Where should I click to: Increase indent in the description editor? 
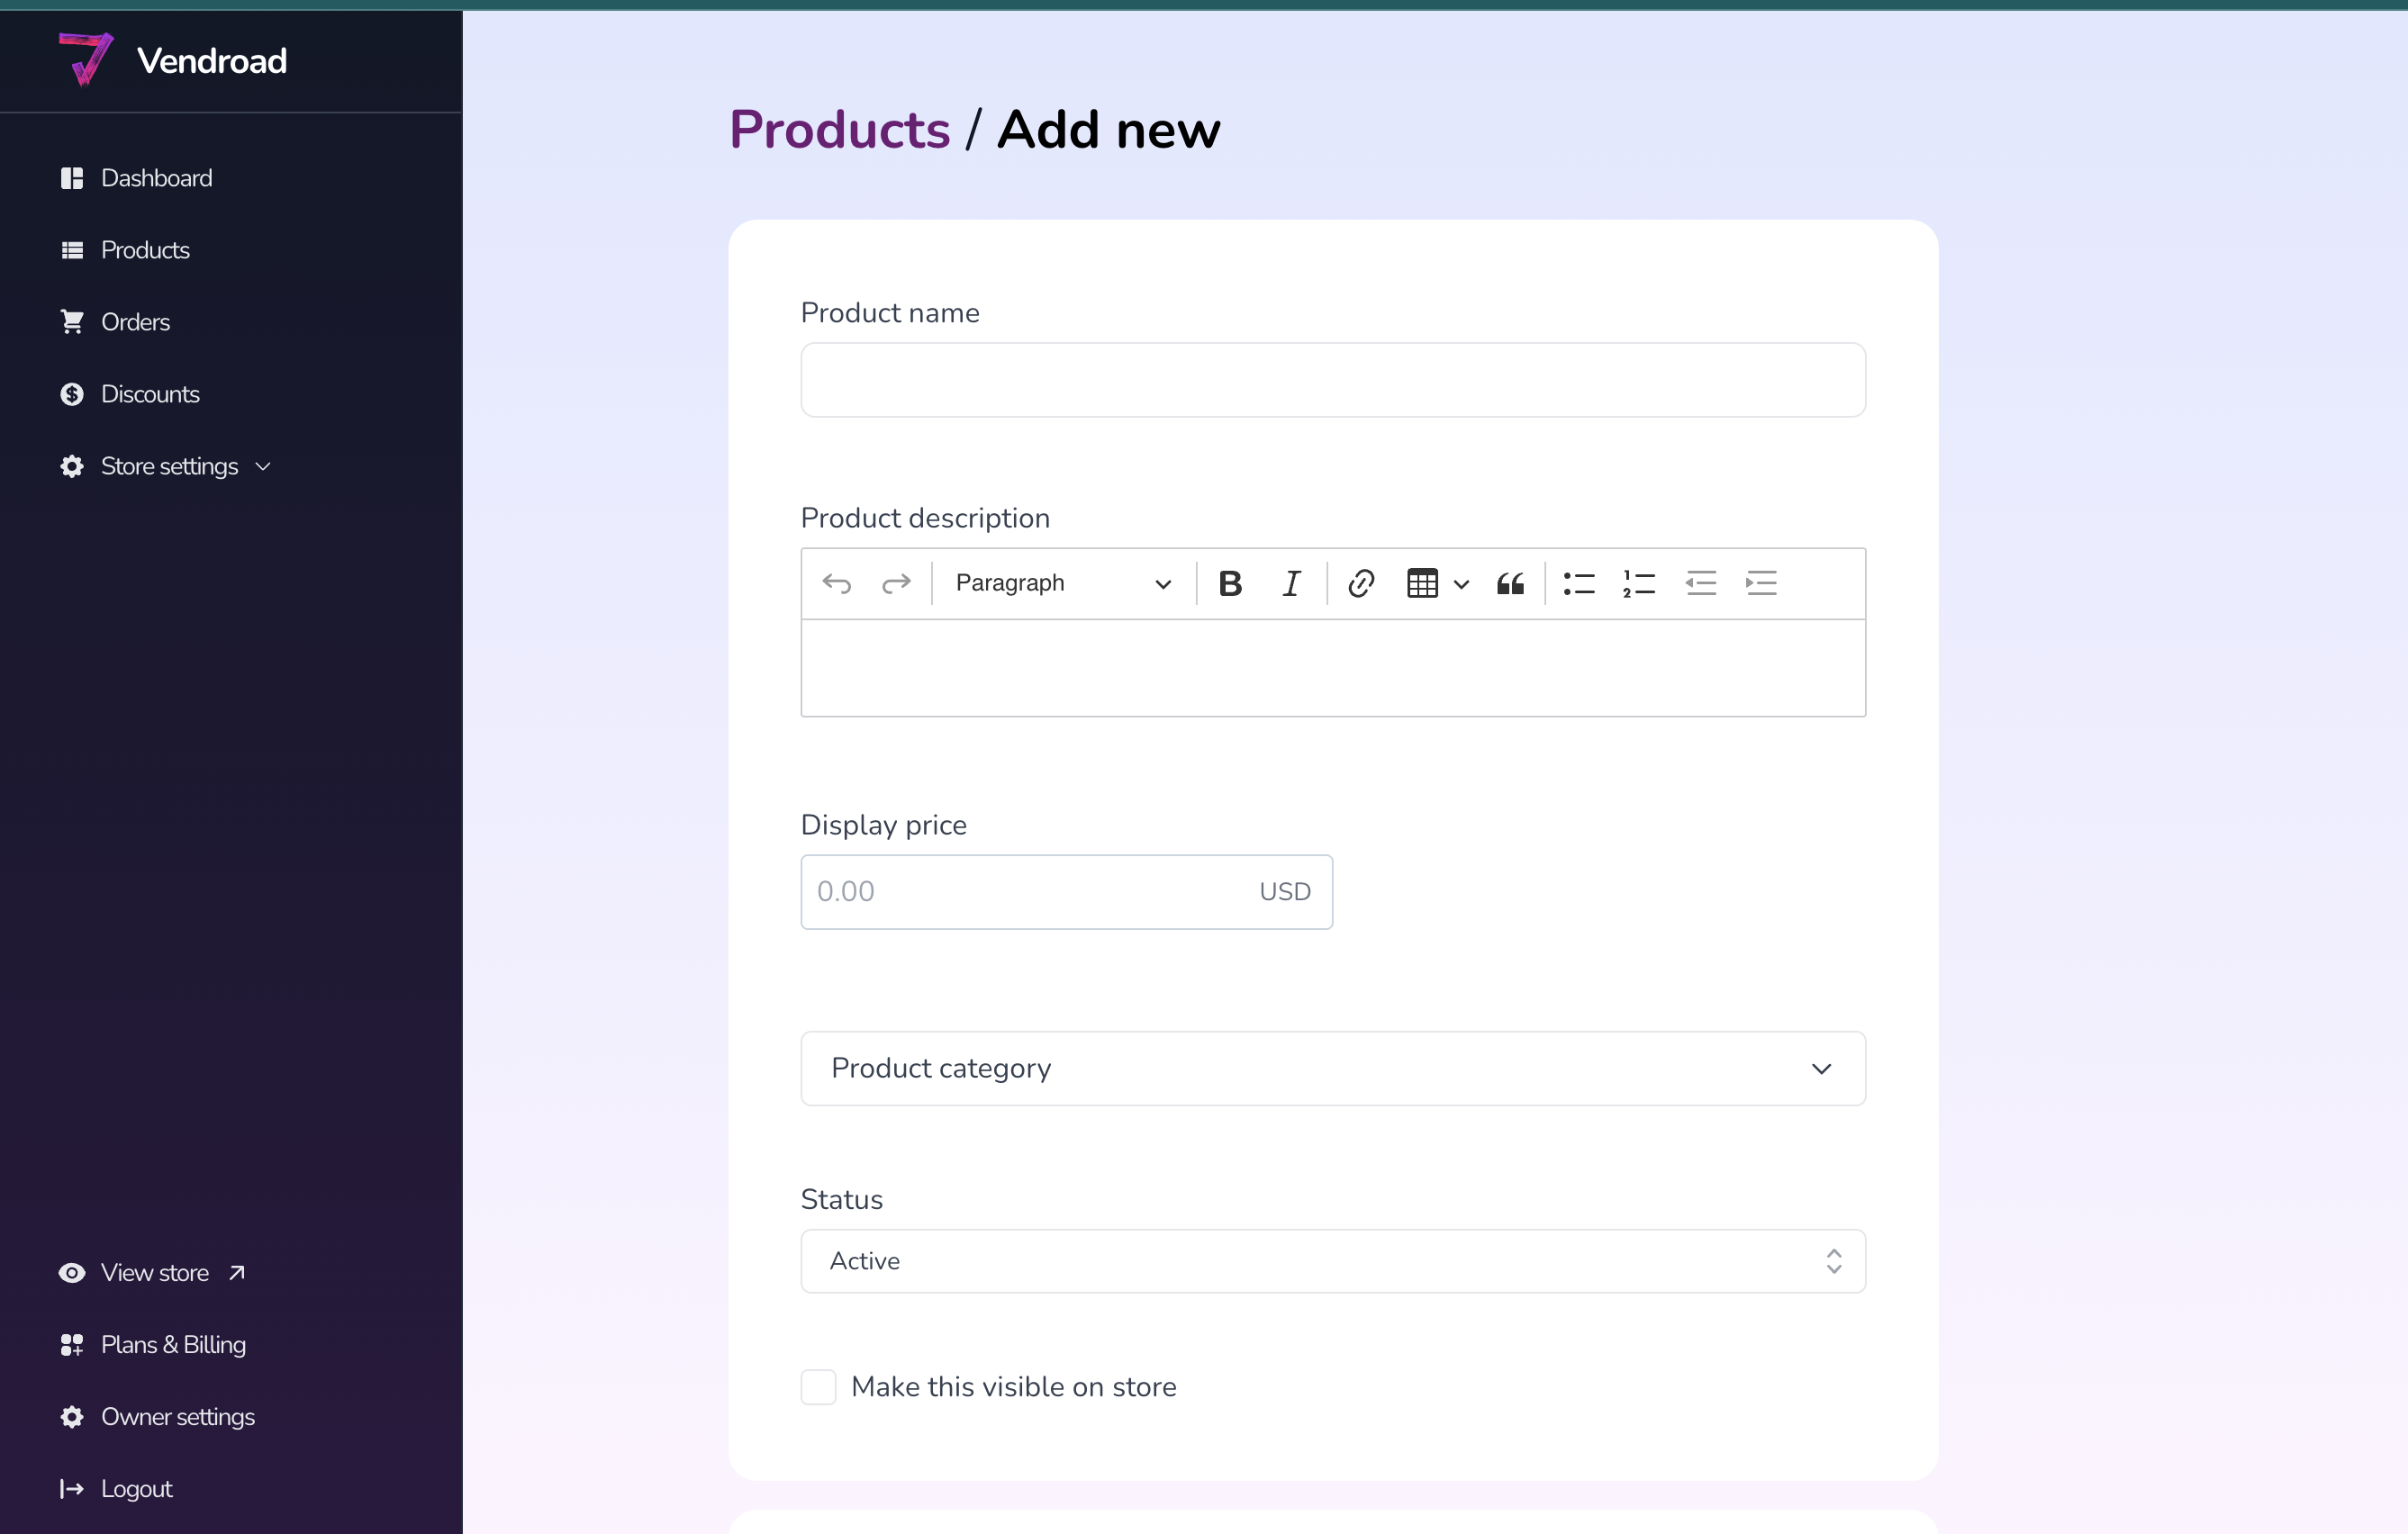coord(1761,583)
